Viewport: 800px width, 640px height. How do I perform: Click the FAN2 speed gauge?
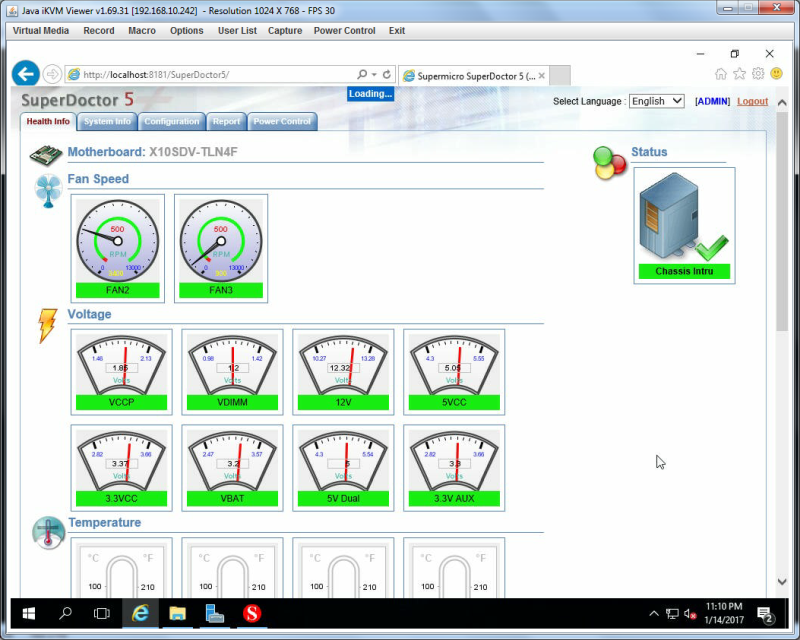click(x=117, y=248)
